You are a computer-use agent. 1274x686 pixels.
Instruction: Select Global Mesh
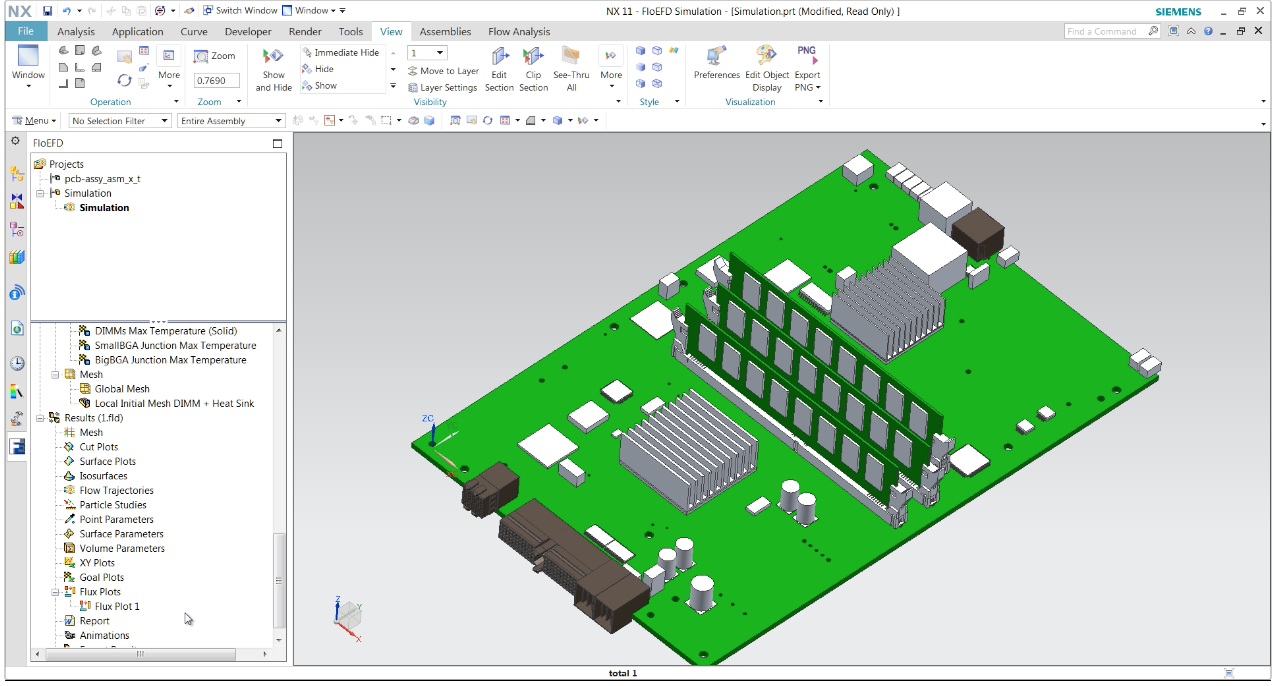click(x=122, y=389)
